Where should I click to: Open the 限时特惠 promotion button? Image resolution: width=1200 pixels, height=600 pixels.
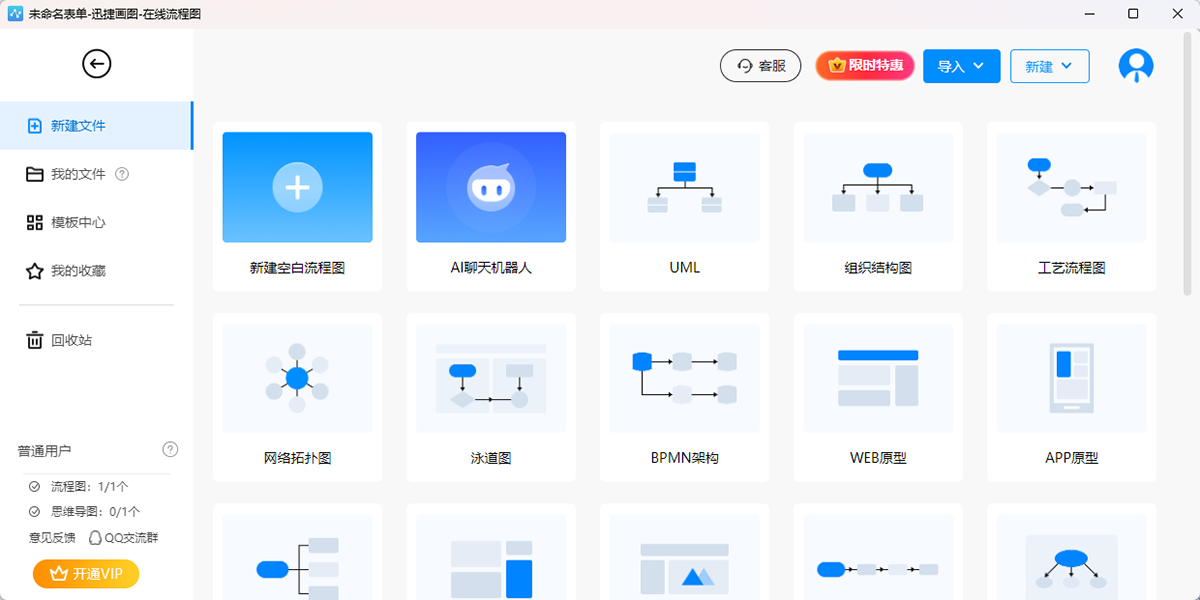click(865, 66)
